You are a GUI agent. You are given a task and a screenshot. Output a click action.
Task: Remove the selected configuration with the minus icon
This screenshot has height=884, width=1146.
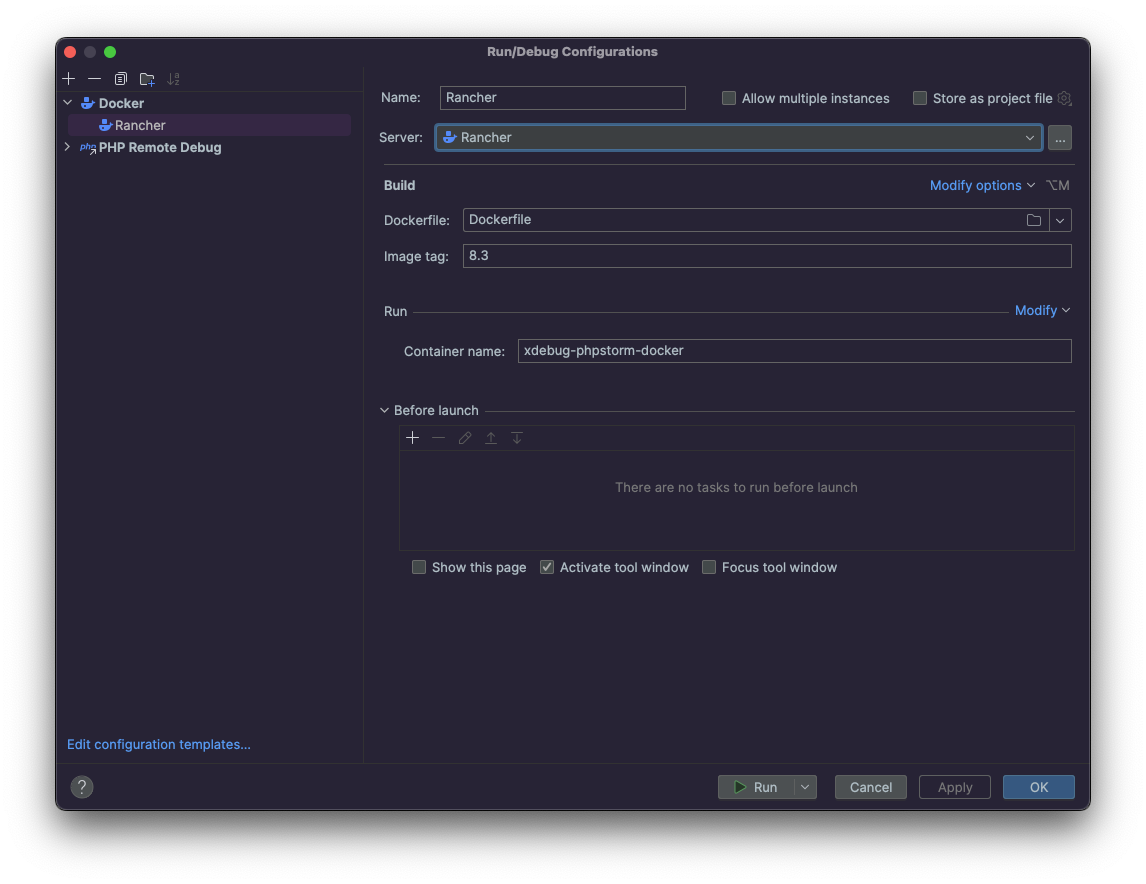(94, 78)
